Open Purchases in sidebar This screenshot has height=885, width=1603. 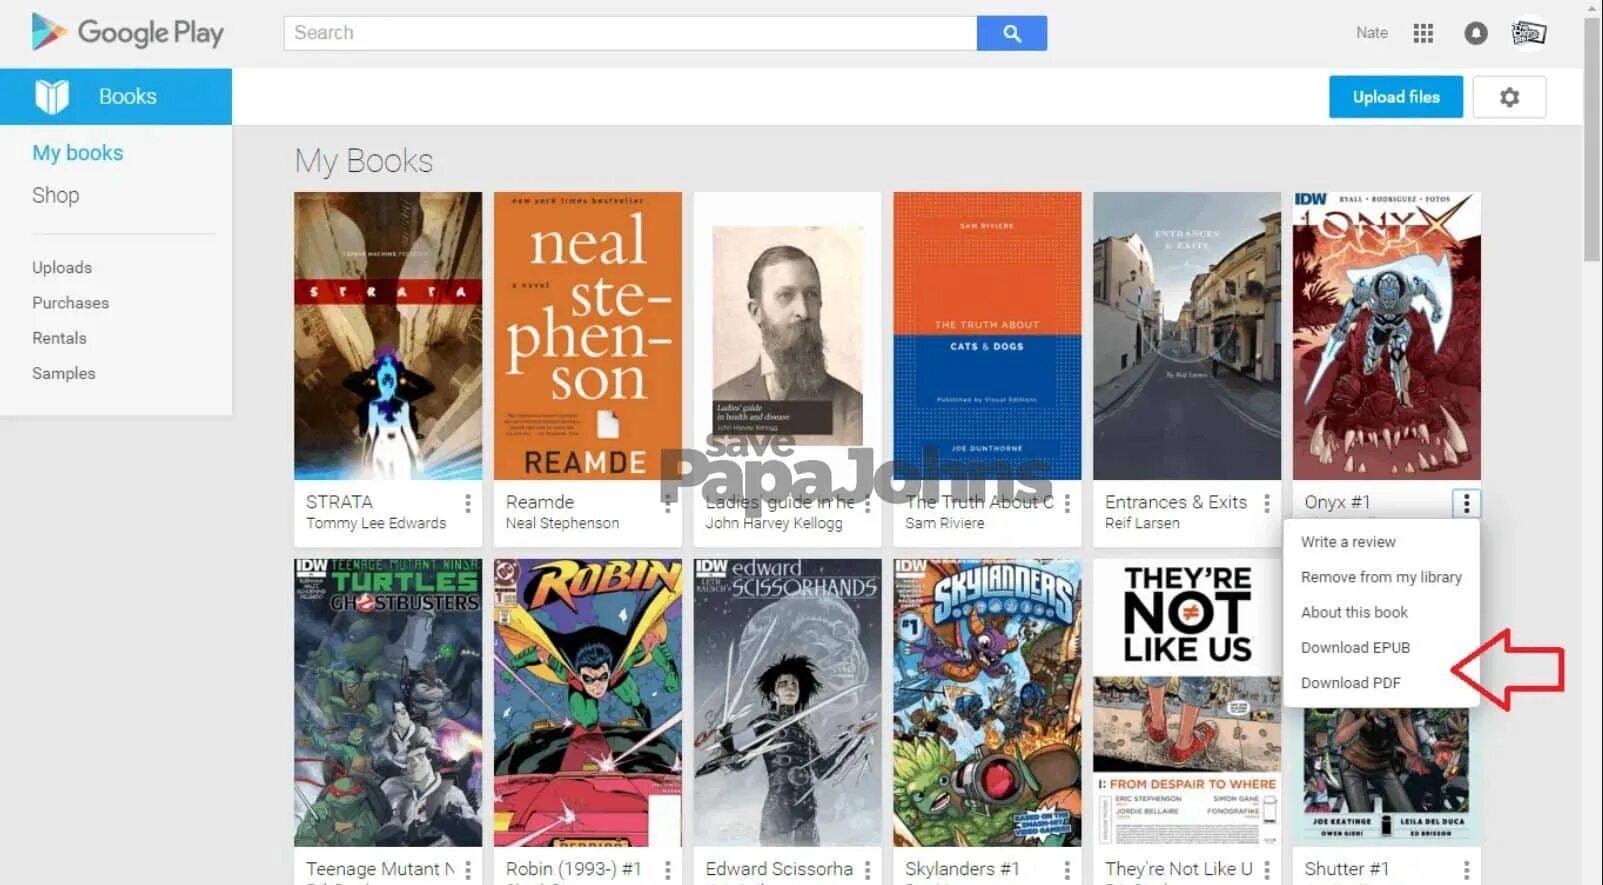[x=71, y=302]
